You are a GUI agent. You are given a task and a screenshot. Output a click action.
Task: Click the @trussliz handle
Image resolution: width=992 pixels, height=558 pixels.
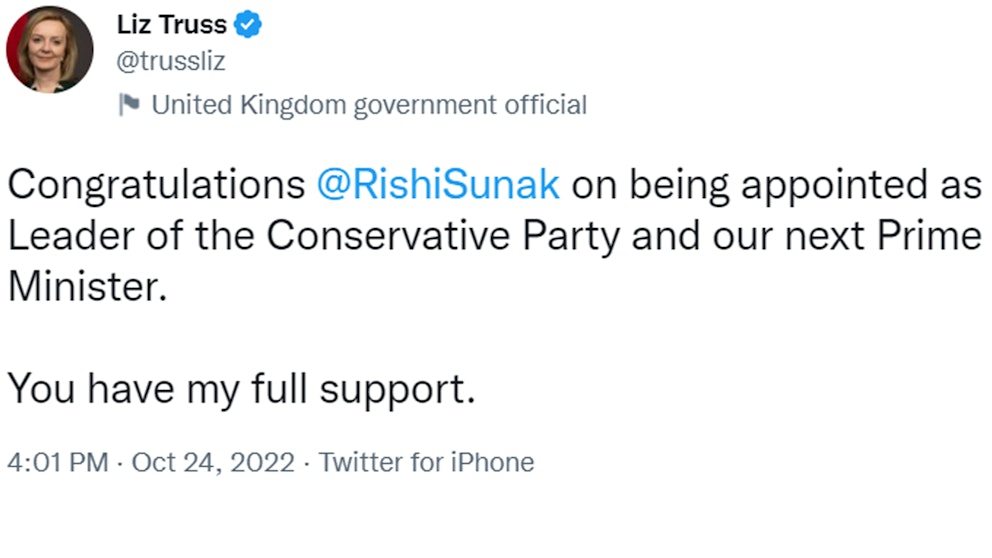(x=171, y=62)
